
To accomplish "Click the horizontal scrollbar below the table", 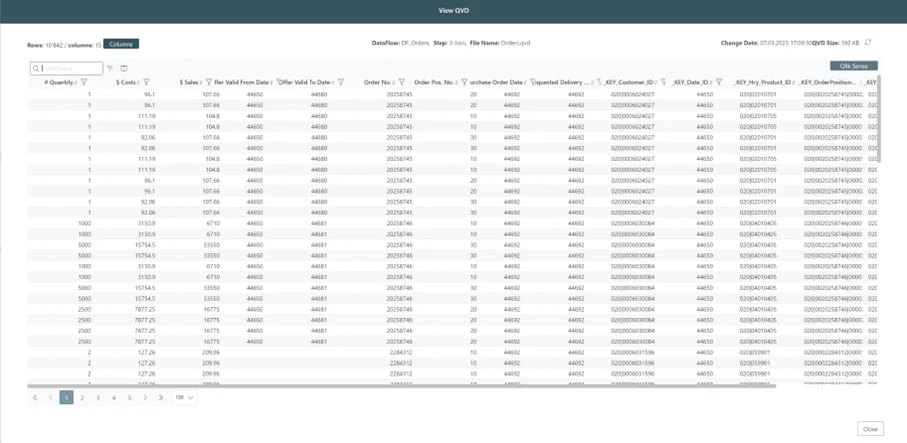I will 300,385.
